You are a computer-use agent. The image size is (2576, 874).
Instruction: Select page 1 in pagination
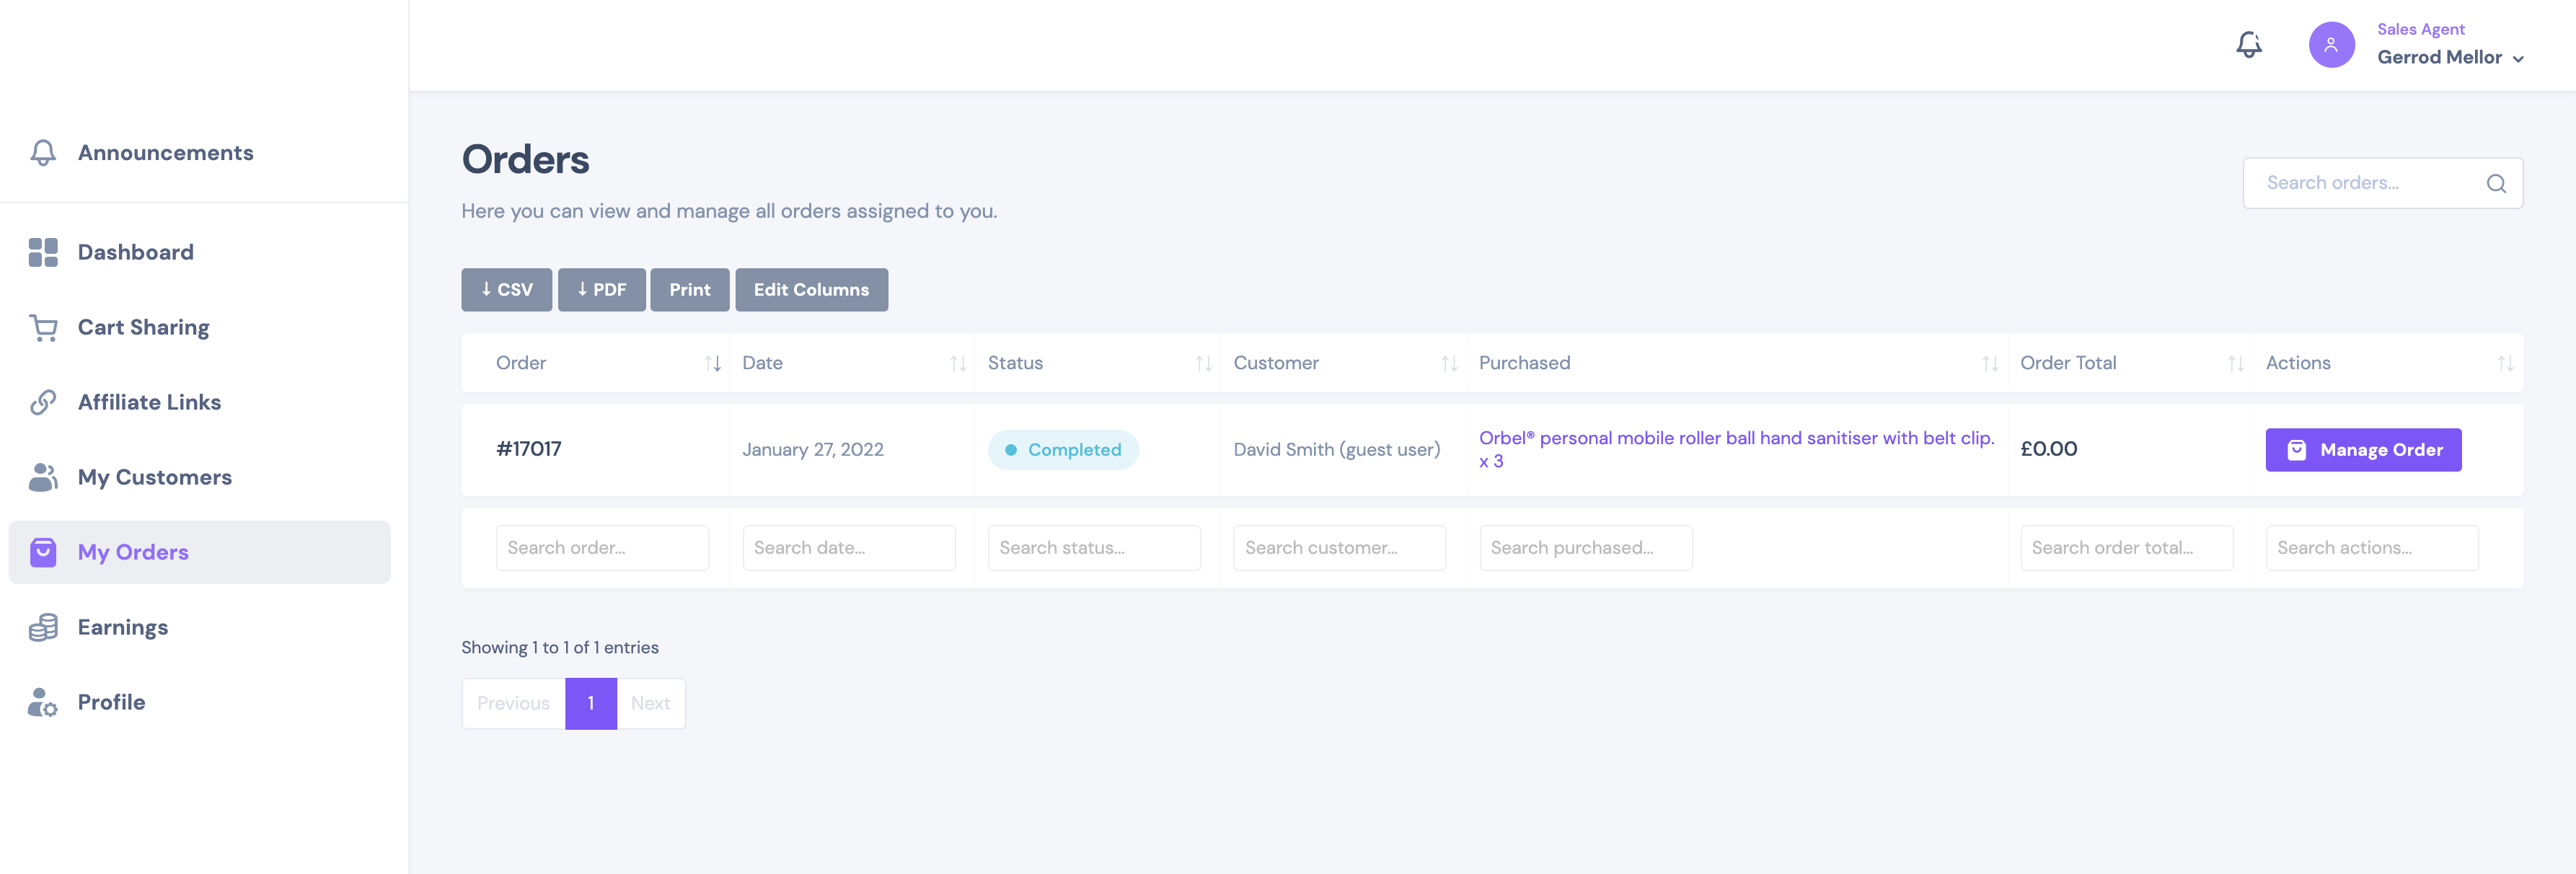(x=591, y=703)
